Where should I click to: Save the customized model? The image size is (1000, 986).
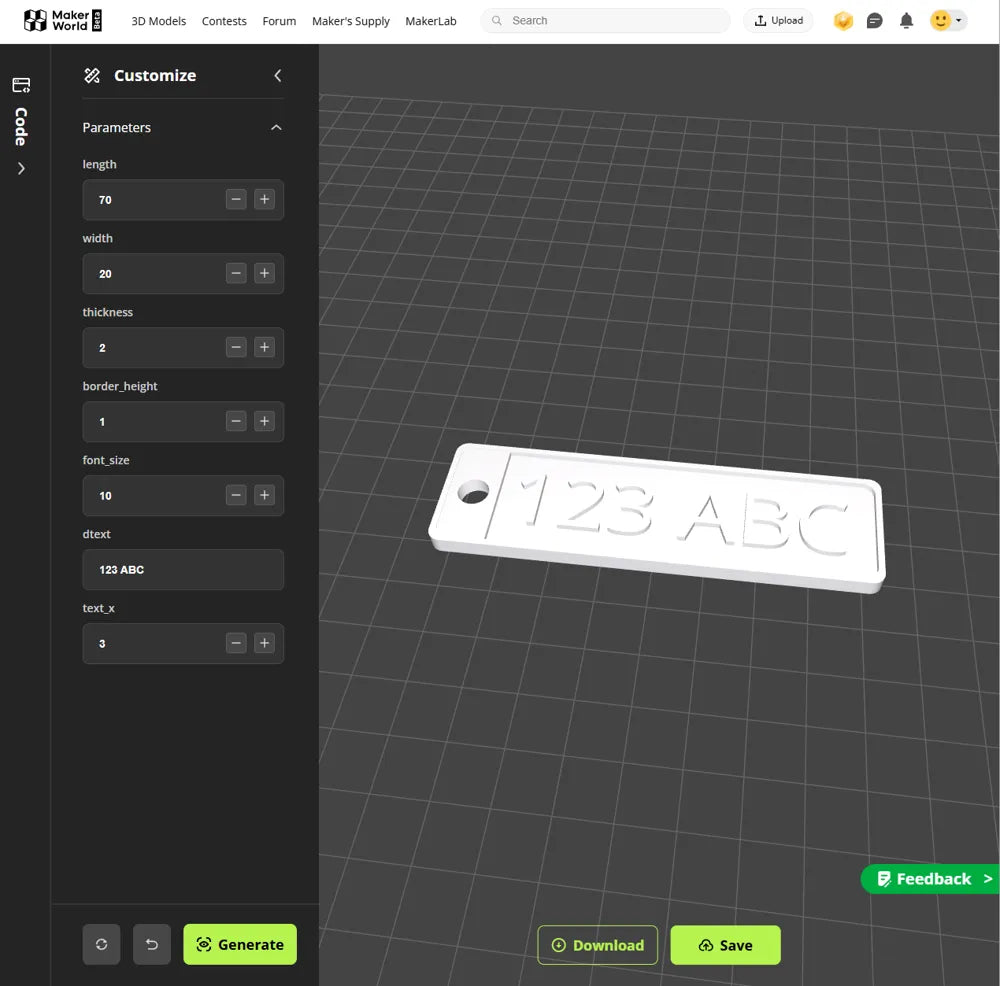725,944
